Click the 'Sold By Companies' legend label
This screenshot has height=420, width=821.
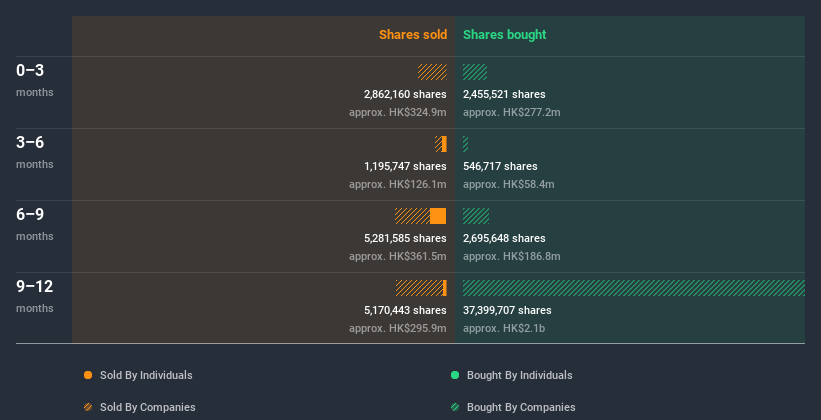[x=148, y=407]
